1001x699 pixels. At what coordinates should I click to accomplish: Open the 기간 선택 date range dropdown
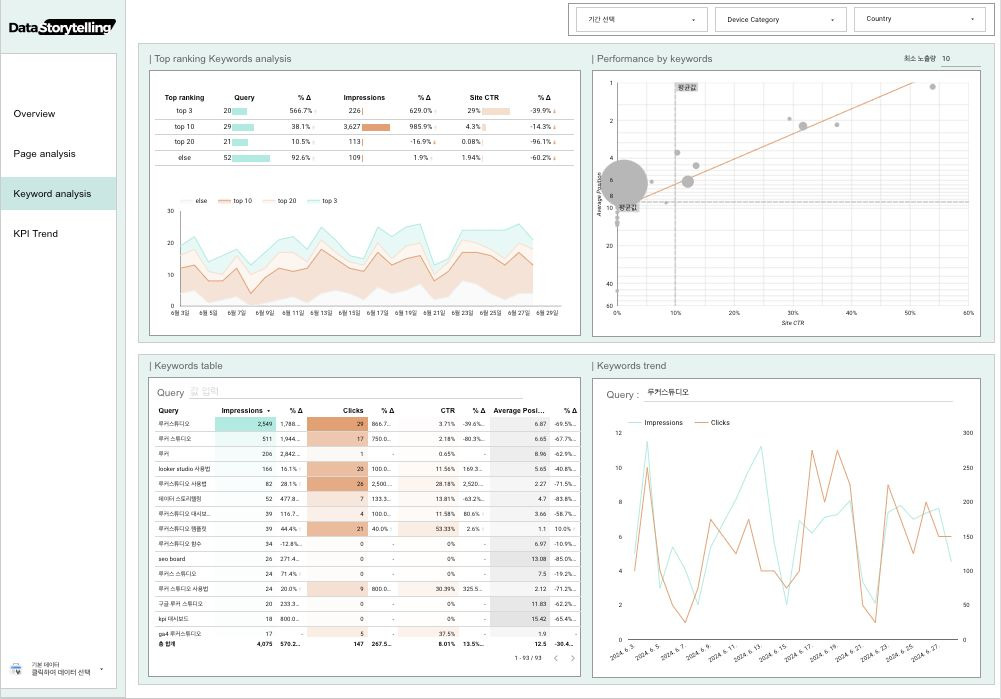[x=642, y=20]
